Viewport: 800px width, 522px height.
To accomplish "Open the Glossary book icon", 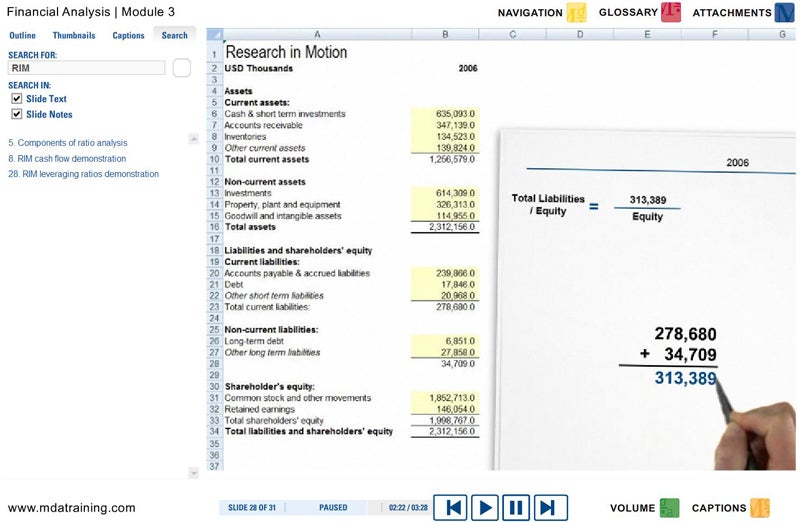I will tap(671, 13).
